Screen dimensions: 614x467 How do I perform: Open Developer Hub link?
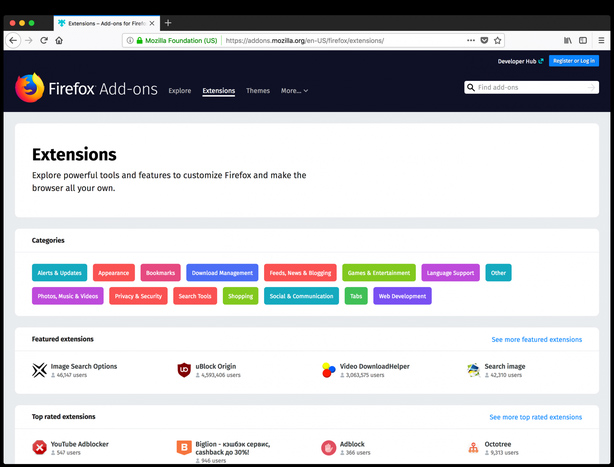click(x=520, y=61)
